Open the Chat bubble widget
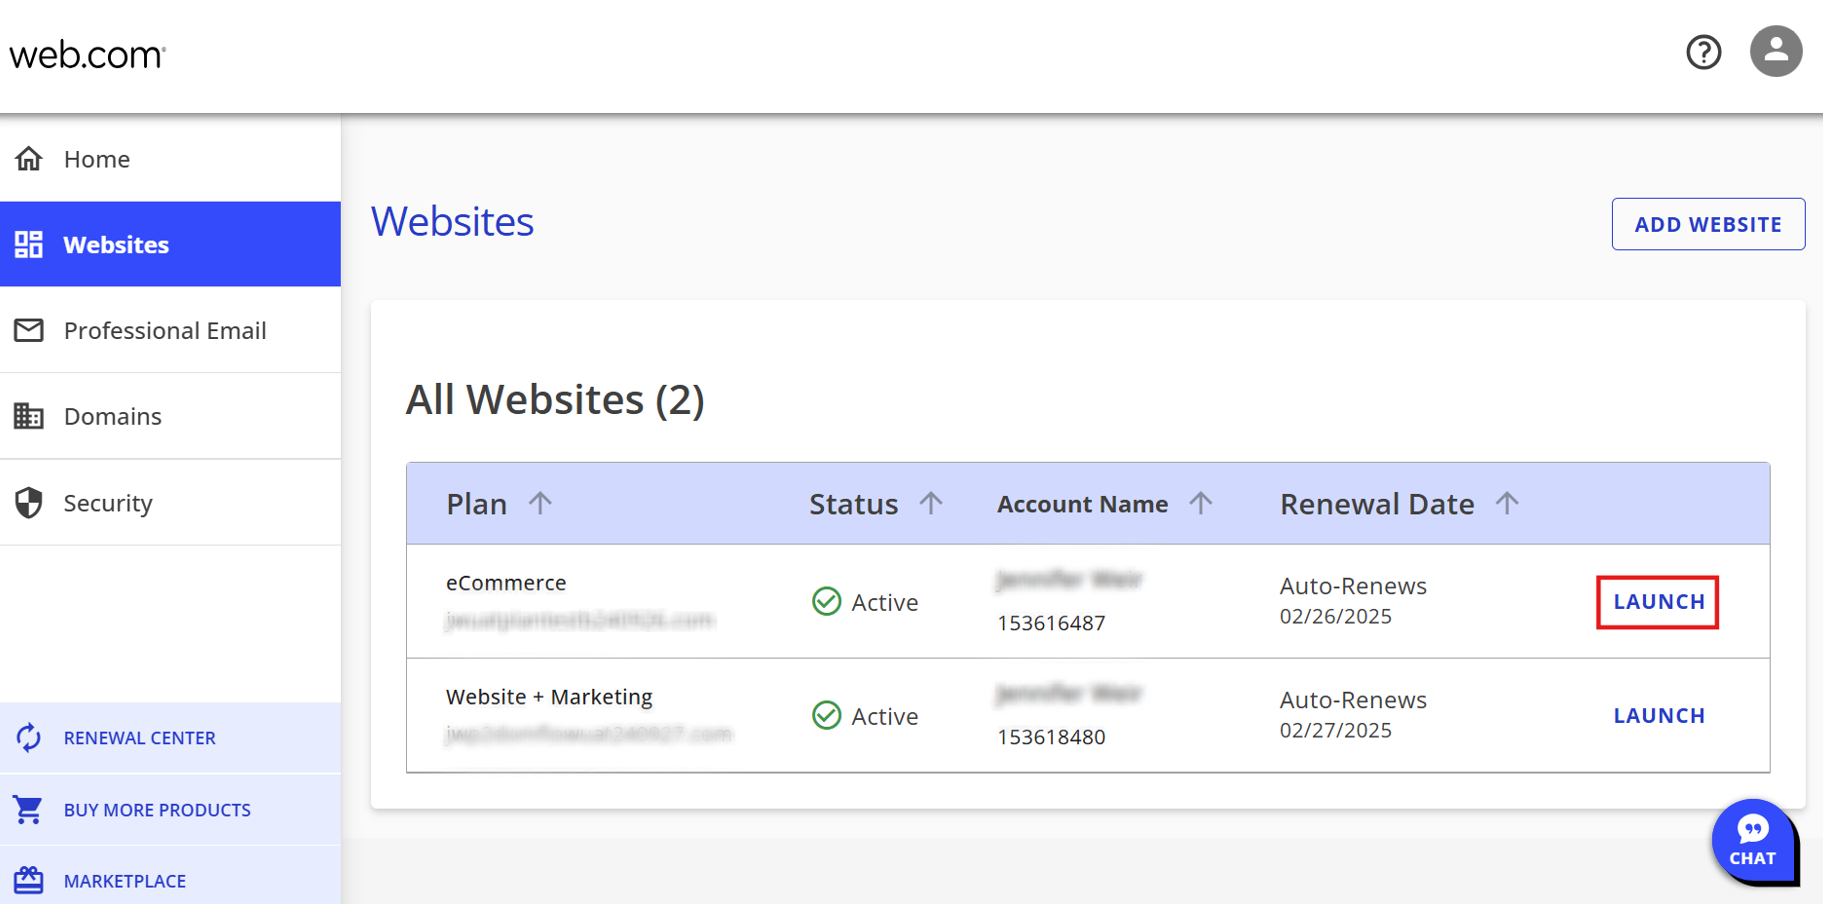The height and width of the screenshot is (904, 1823). [1752, 841]
